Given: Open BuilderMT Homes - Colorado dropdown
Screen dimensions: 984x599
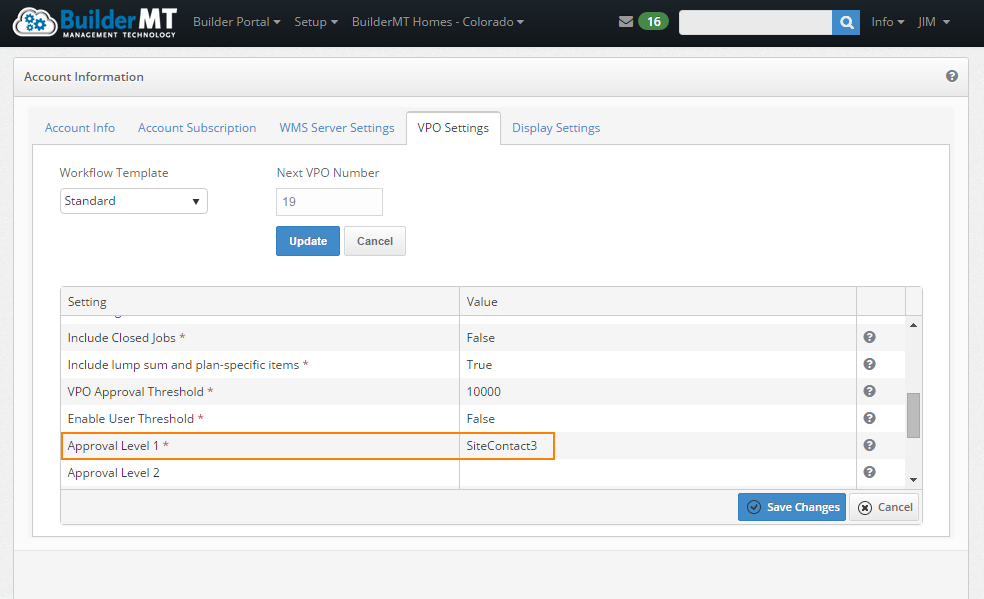Looking at the screenshot, I should coord(437,22).
